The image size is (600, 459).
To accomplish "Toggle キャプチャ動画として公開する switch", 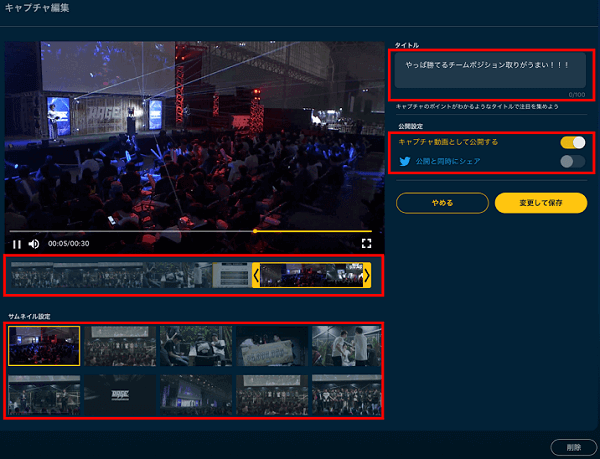I will click(x=572, y=142).
